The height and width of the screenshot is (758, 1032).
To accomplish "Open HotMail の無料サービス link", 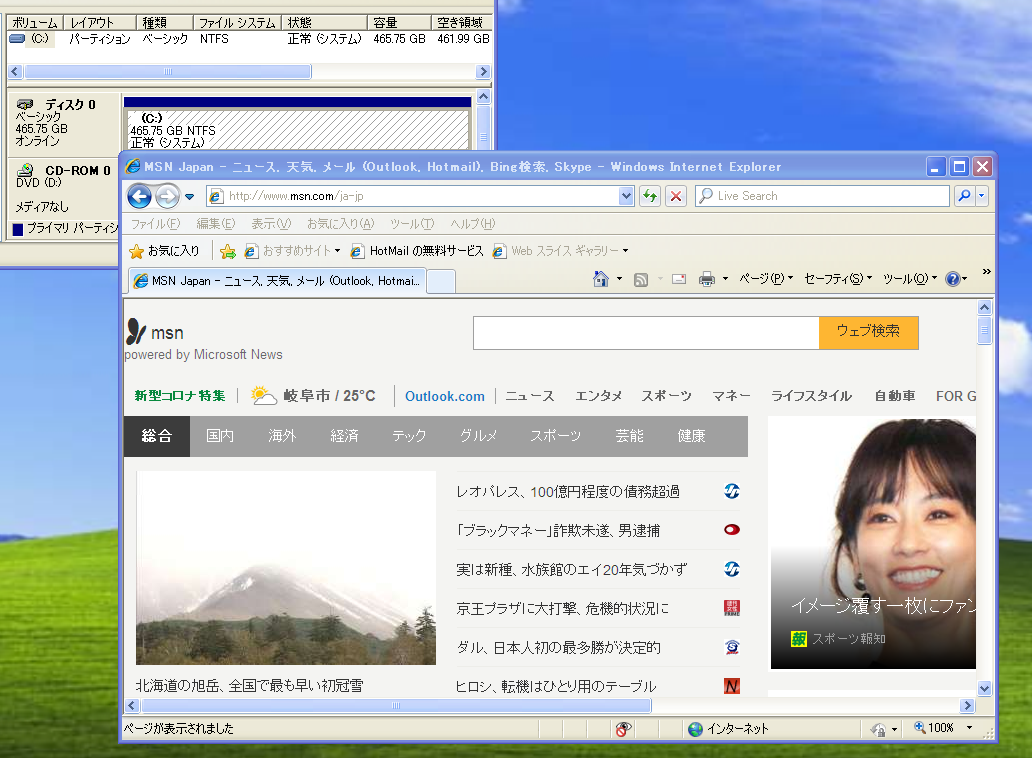I will [x=417, y=251].
